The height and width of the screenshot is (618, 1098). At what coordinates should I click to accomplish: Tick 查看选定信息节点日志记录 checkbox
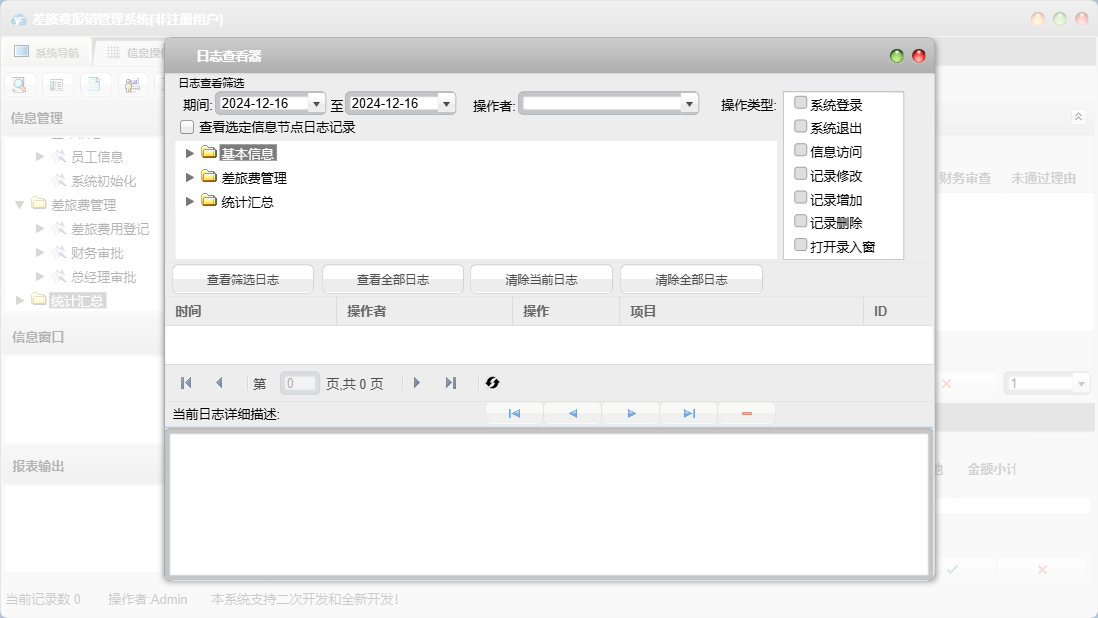coord(187,127)
